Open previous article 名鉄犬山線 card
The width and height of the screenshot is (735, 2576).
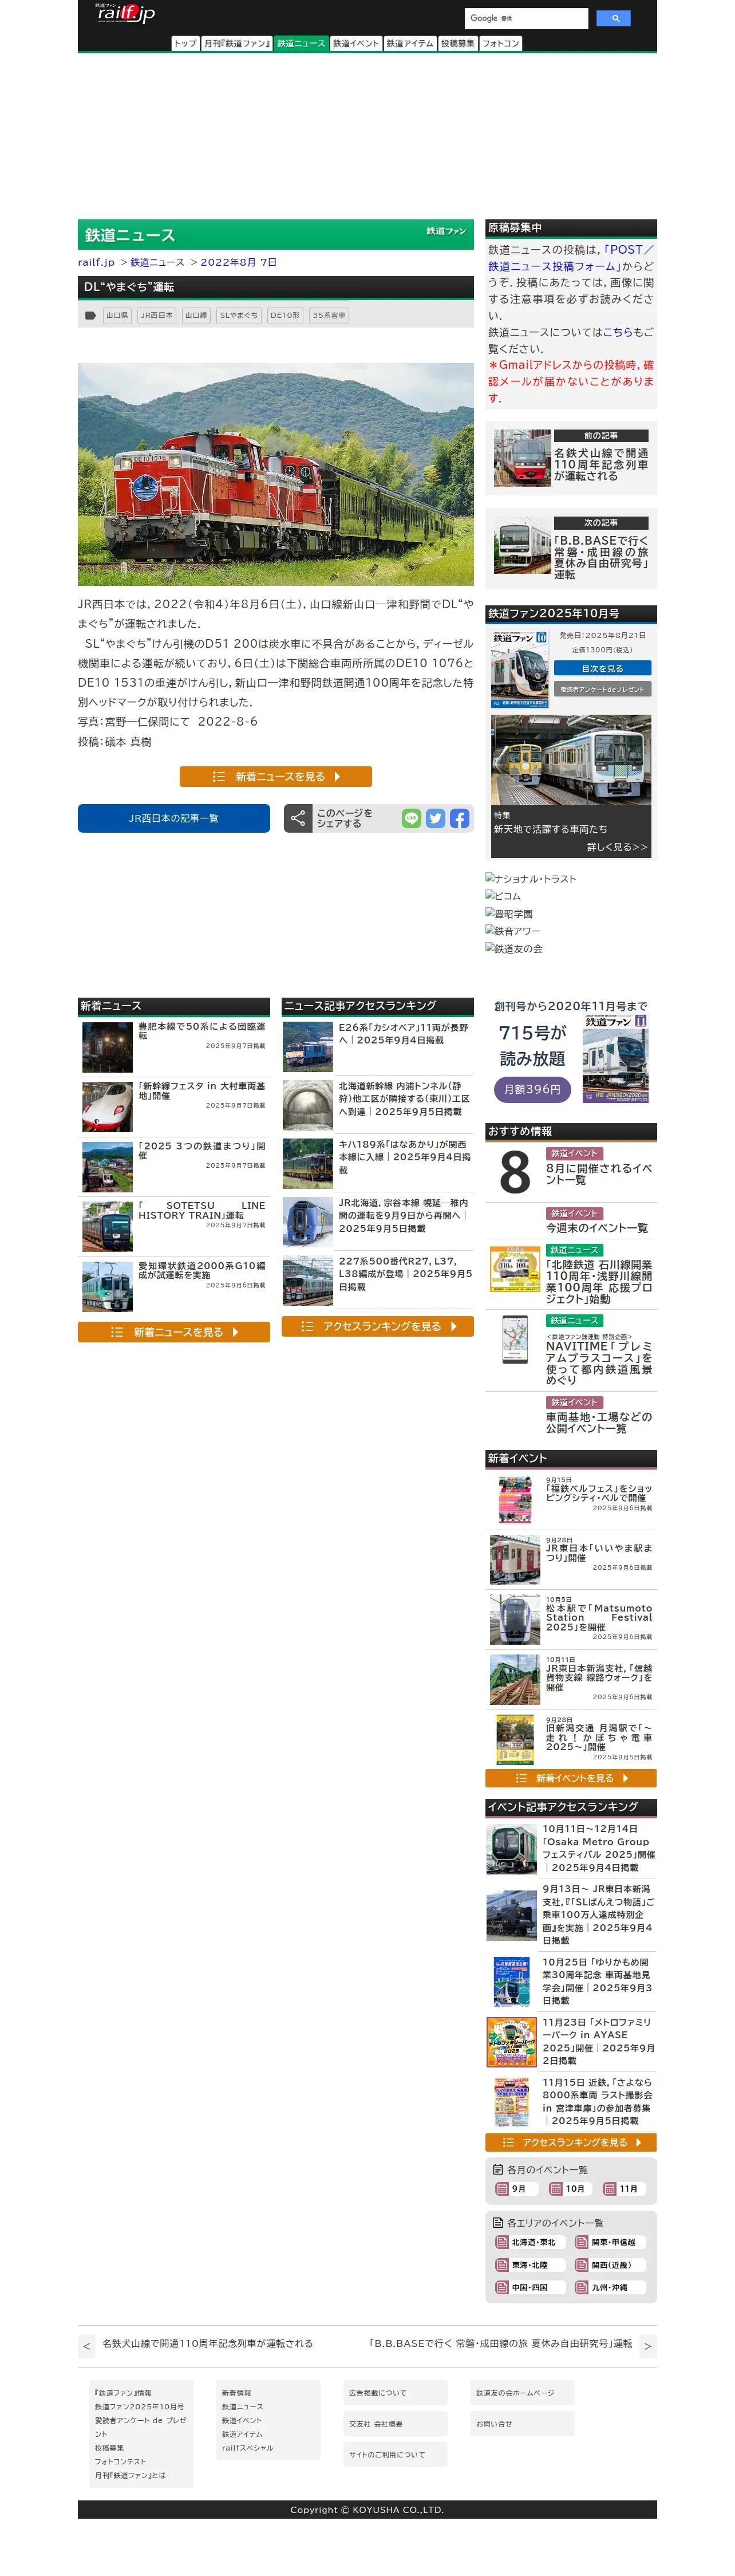tap(571, 458)
